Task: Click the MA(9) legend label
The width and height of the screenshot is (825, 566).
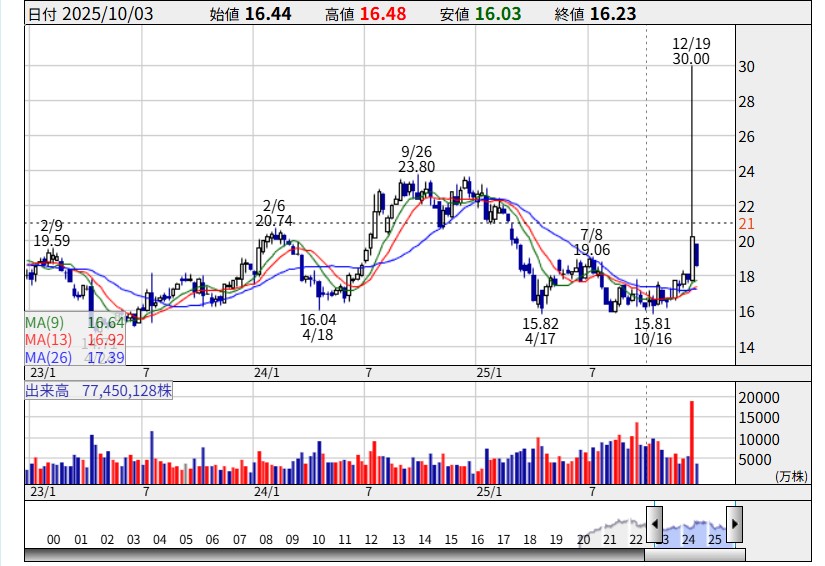Action: (44, 323)
